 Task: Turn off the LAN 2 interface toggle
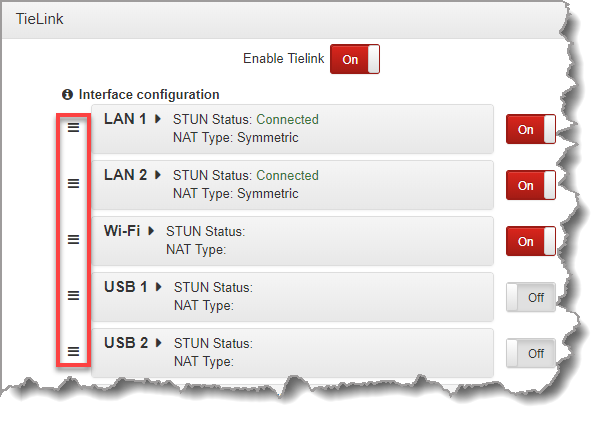(x=530, y=185)
